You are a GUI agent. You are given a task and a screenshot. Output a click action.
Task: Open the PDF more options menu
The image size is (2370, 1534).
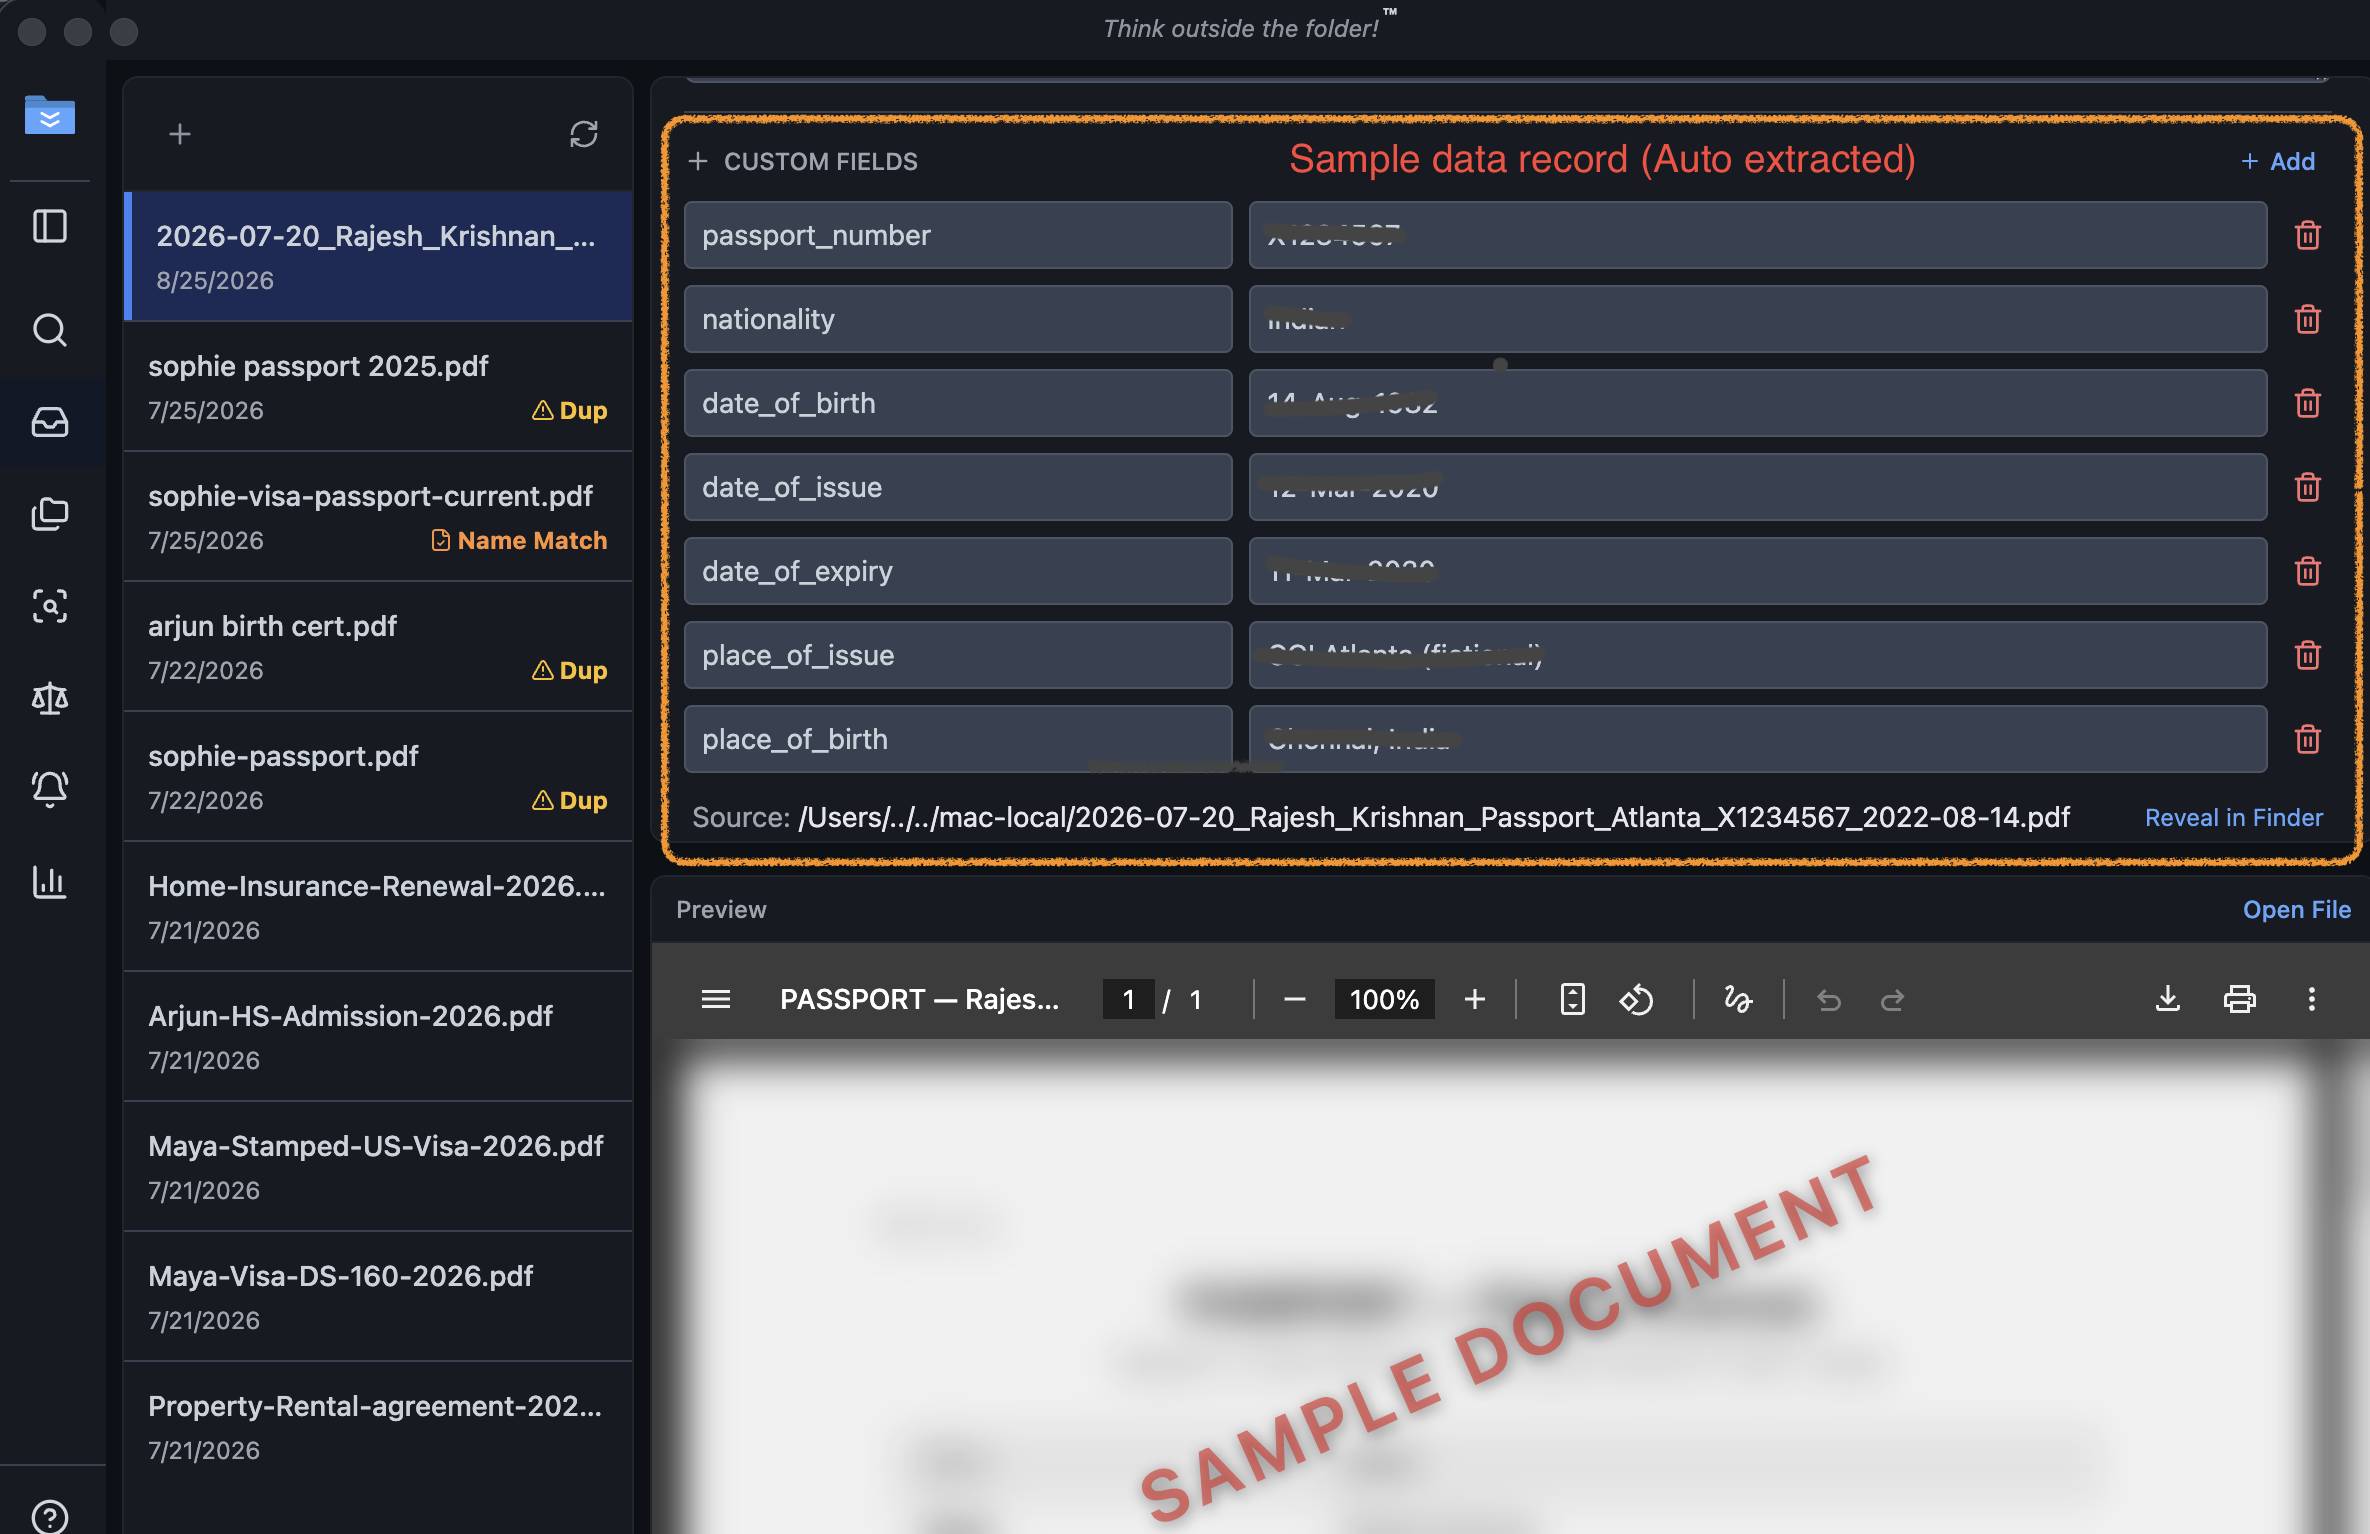(x=2312, y=999)
